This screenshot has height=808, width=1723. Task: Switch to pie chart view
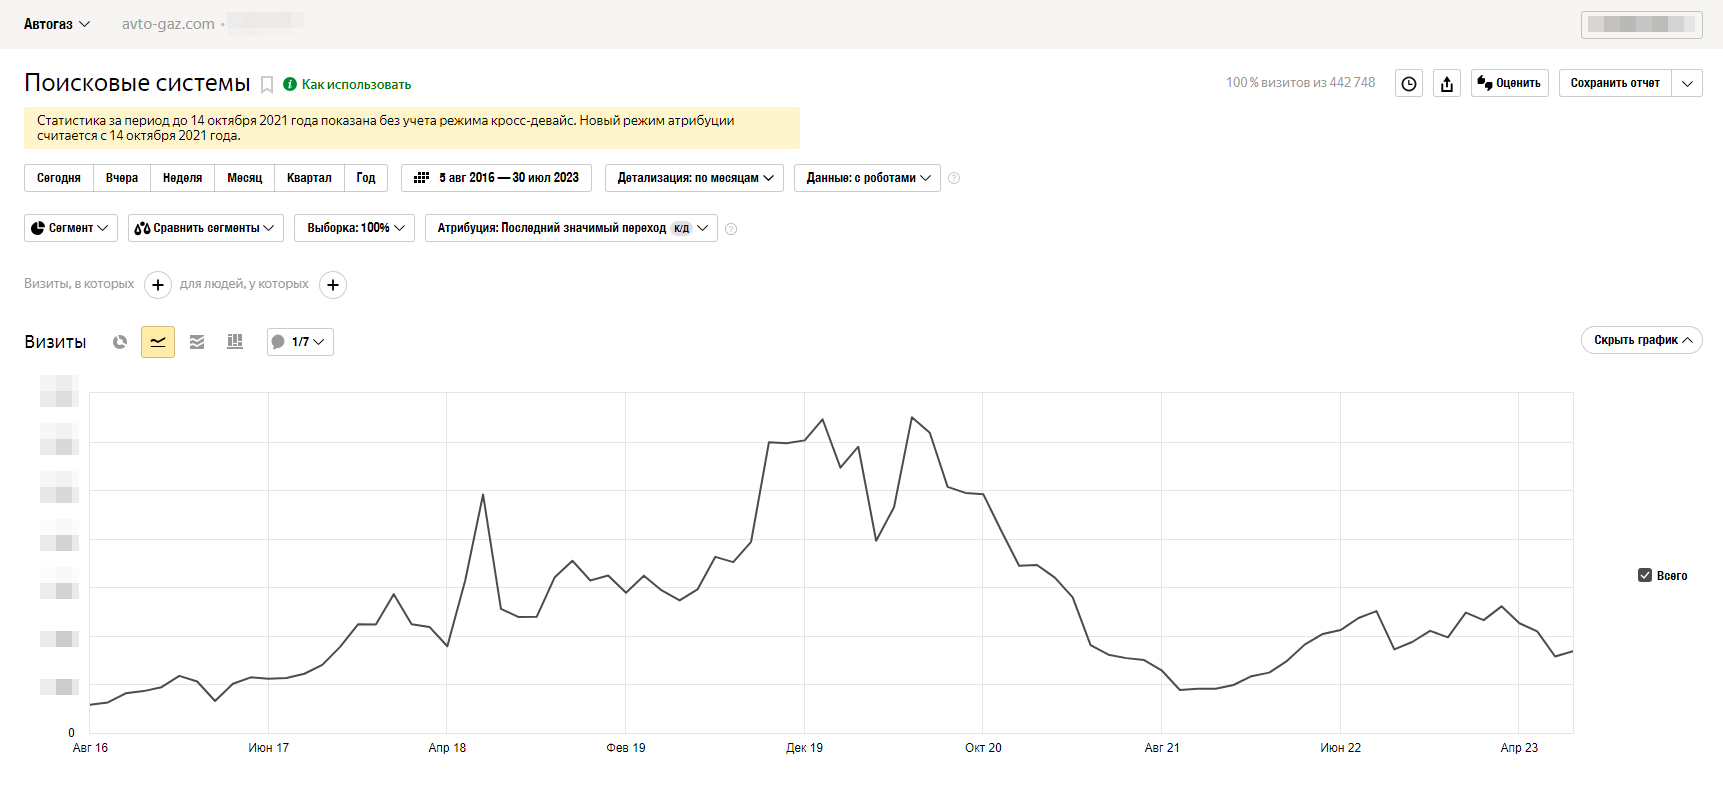(120, 342)
